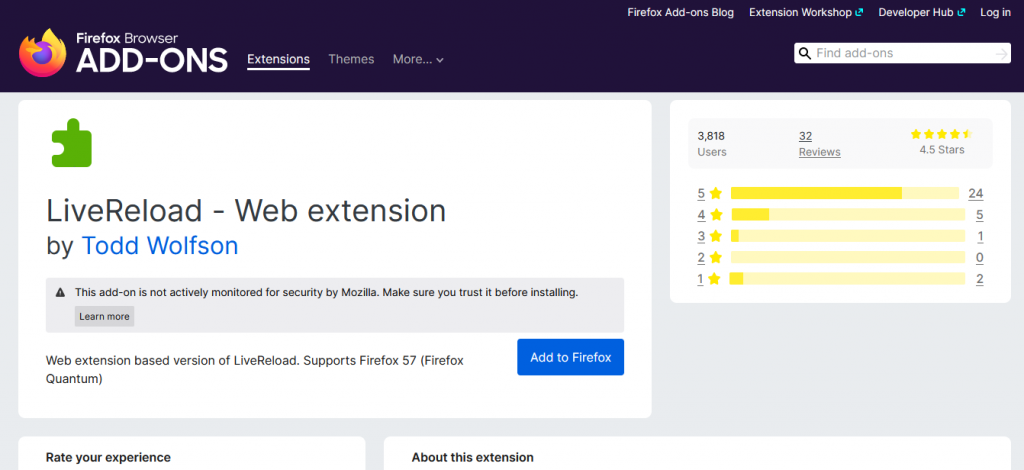The image size is (1024, 470).
Task: Open Todd Wolfson's author page
Action: (160, 245)
